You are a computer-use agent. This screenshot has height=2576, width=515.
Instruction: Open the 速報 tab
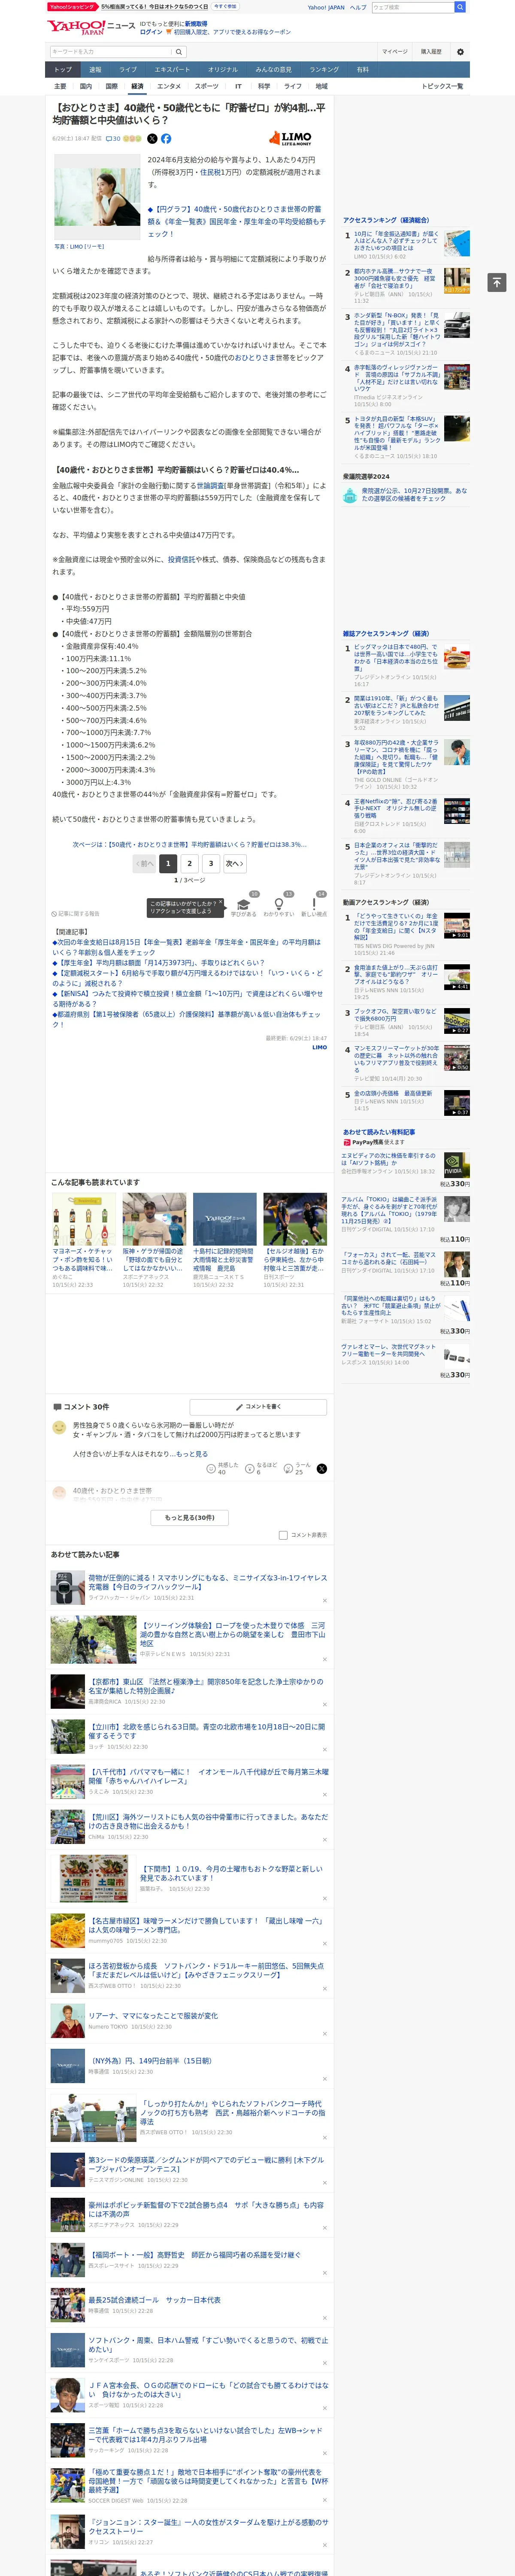tap(95, 70)
